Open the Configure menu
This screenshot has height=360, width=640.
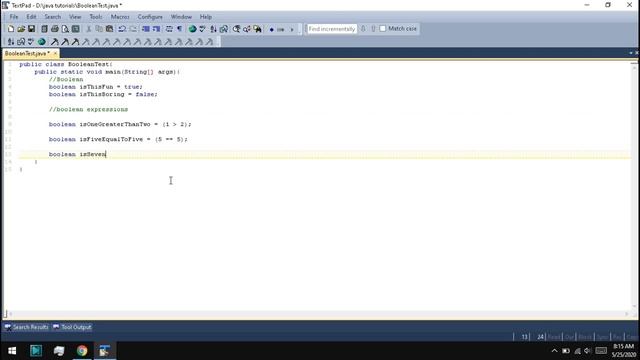150,17
